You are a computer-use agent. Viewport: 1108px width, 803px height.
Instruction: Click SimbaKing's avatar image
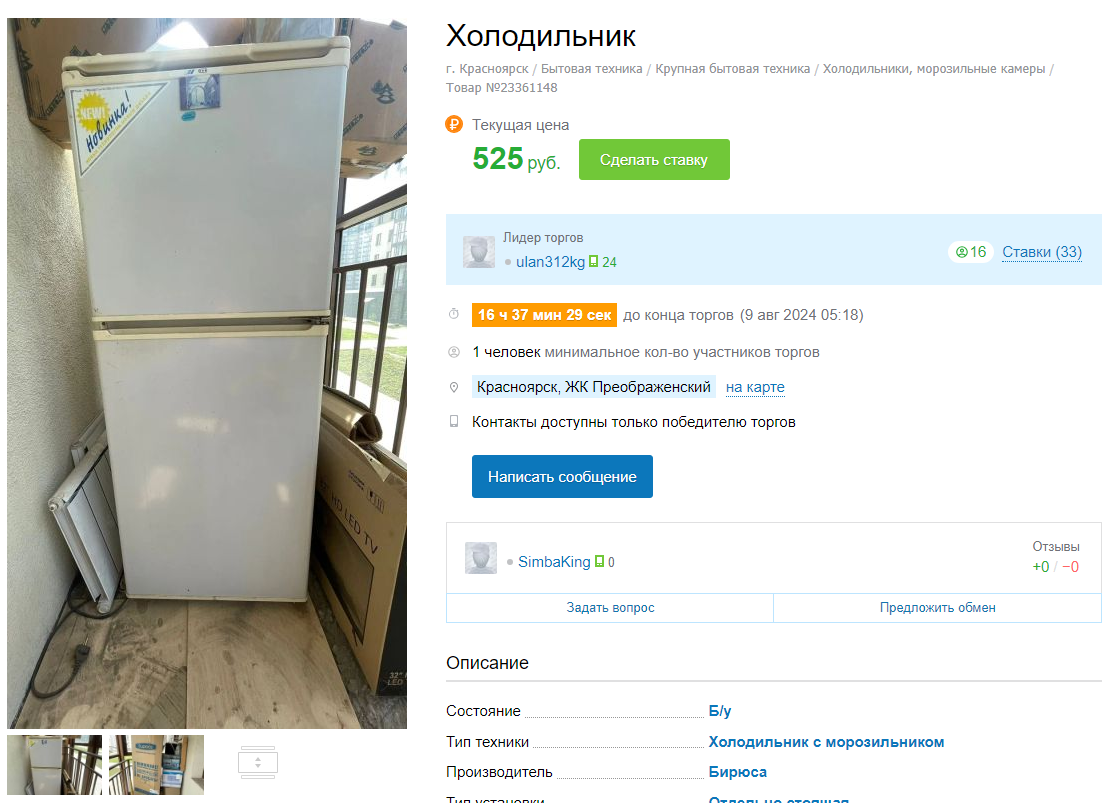point(481,558)
